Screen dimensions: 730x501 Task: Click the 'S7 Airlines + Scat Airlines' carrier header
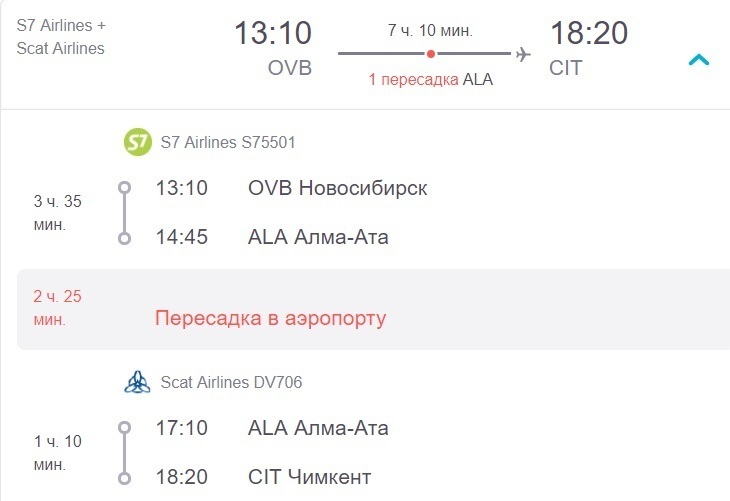coord(61,37)
